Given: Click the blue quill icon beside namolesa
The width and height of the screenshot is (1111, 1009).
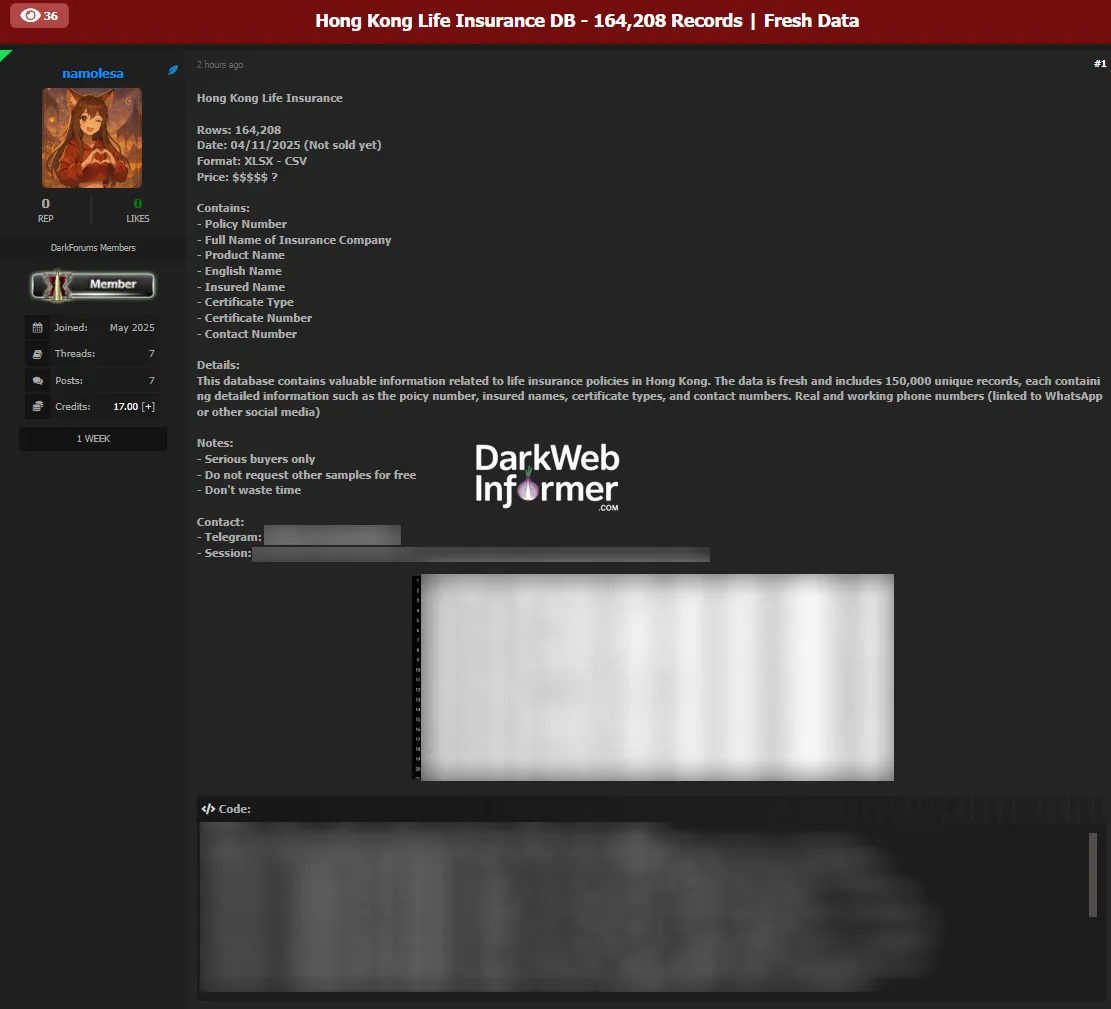Looking at the screenshot, I should [x=172, y=71].
